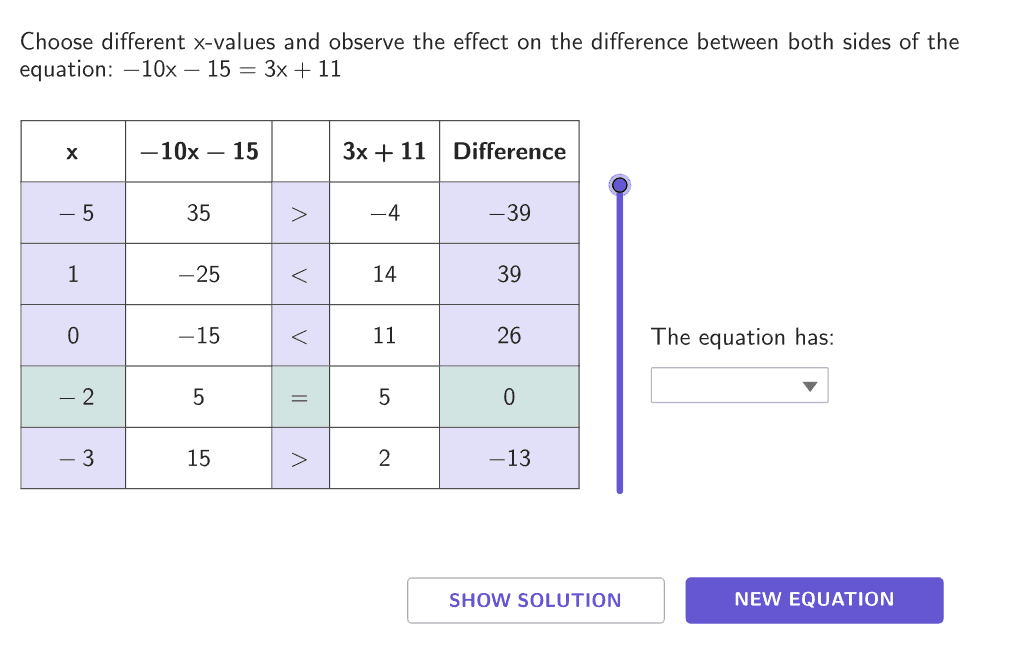Click the difference value 0 cell

tap(509, 397)
